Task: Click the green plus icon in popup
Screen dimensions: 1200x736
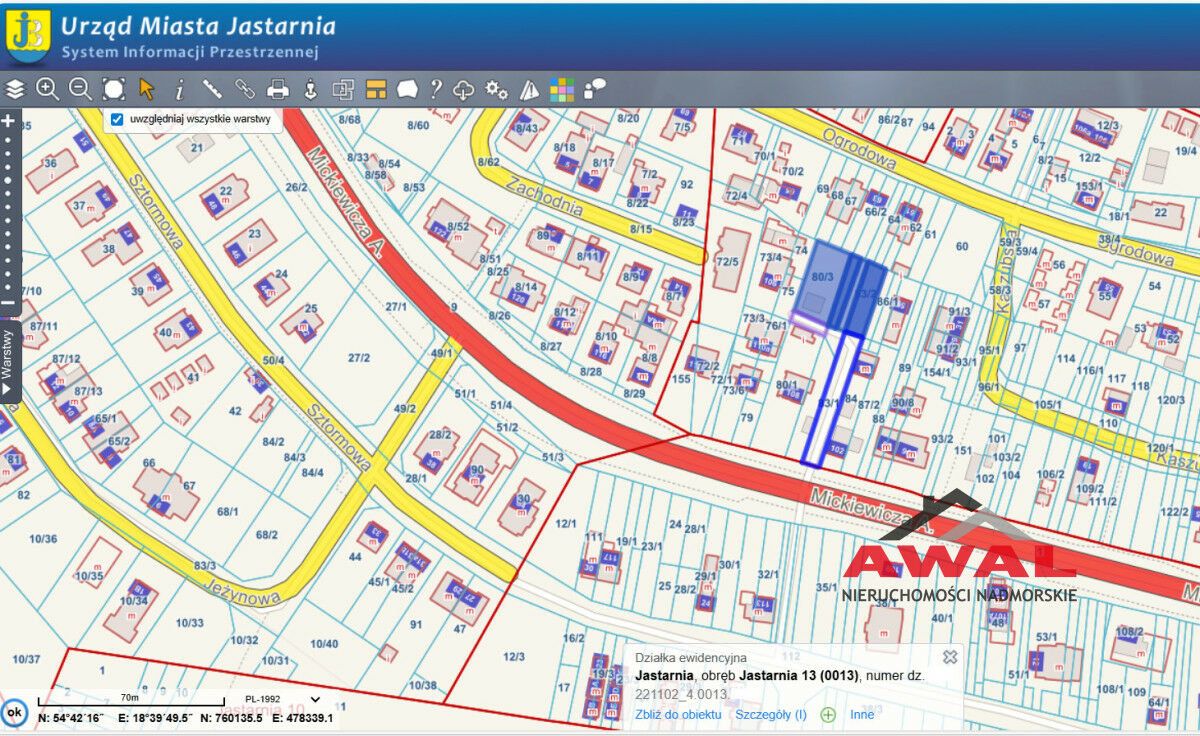Action: [x=828, y=714]
